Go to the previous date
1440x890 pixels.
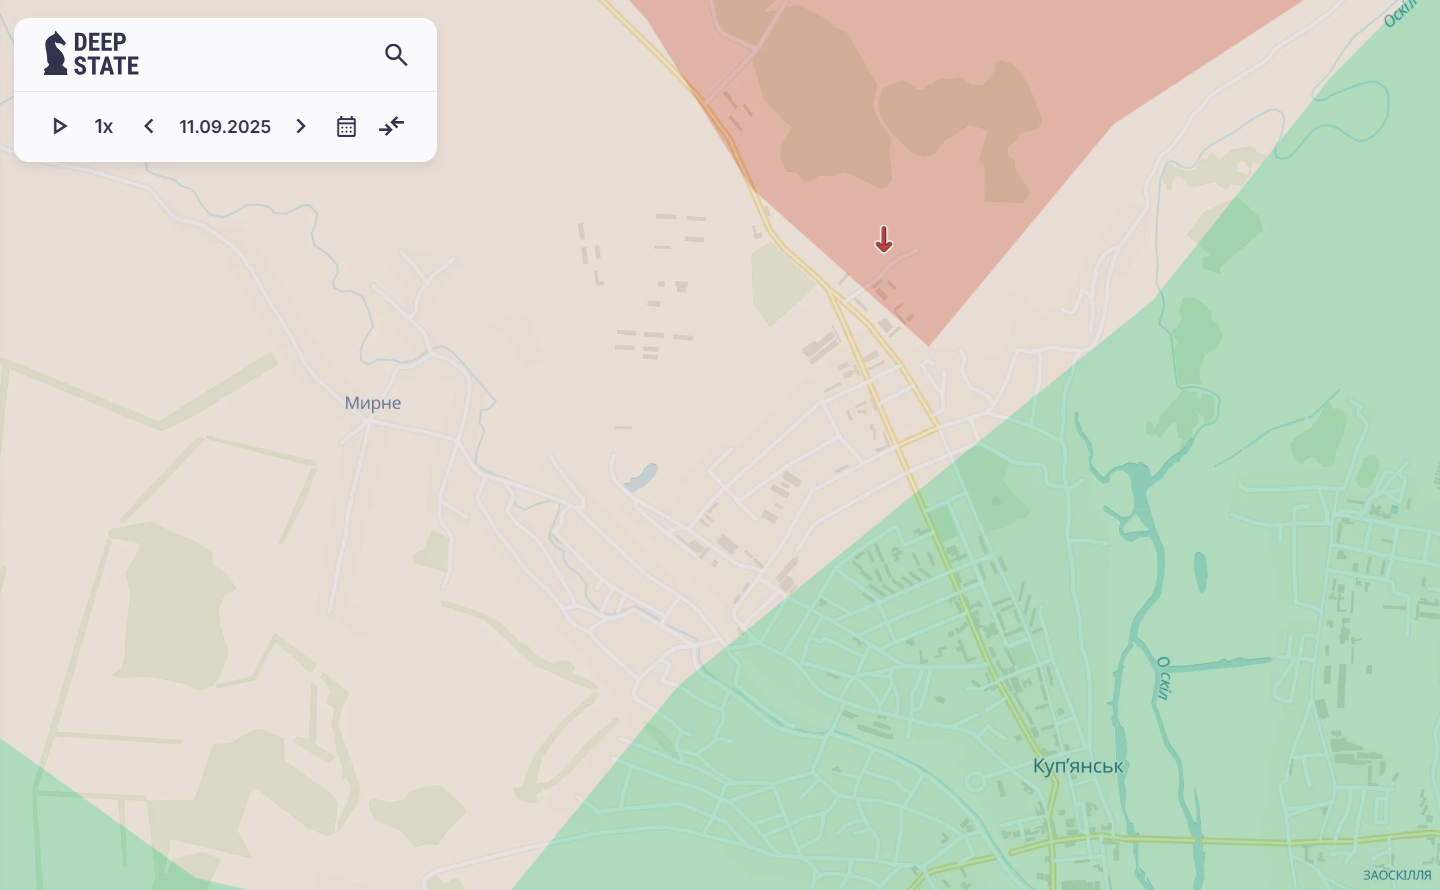(x=149, y=126)
